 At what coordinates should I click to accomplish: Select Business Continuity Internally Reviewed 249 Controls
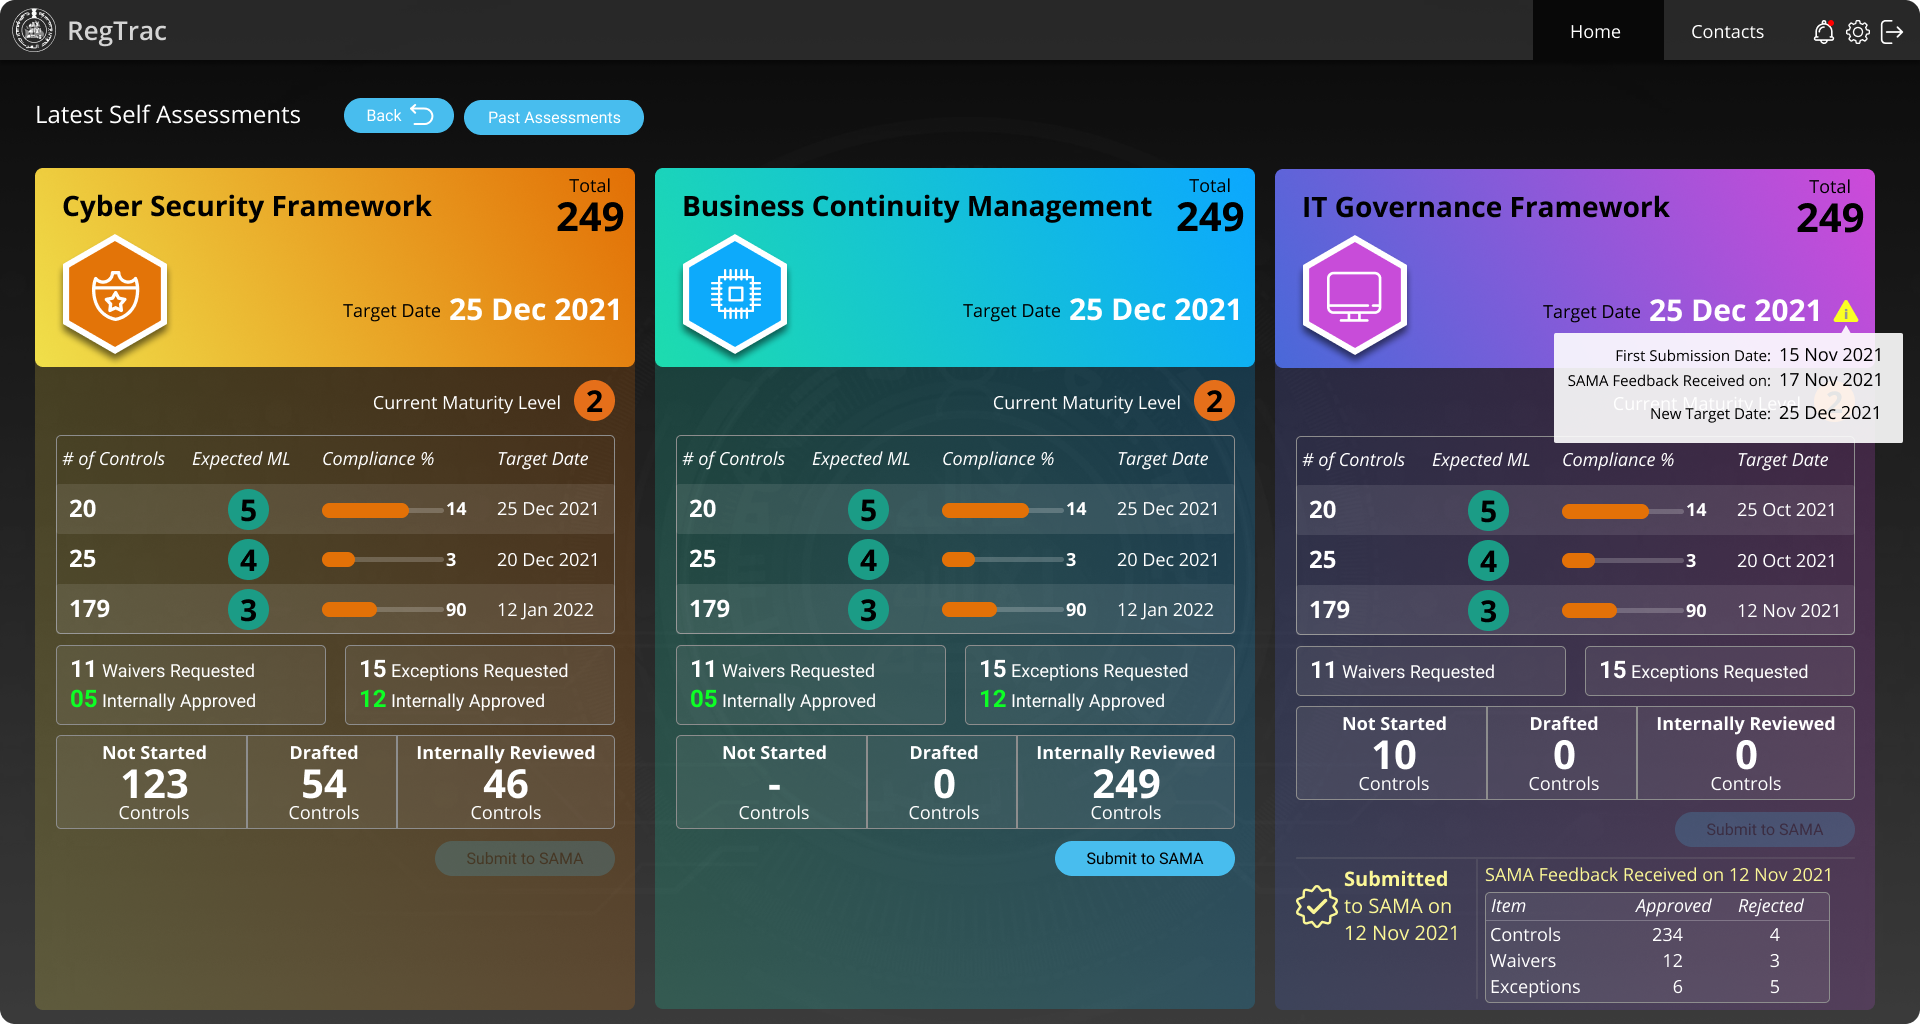point(1125,783)
